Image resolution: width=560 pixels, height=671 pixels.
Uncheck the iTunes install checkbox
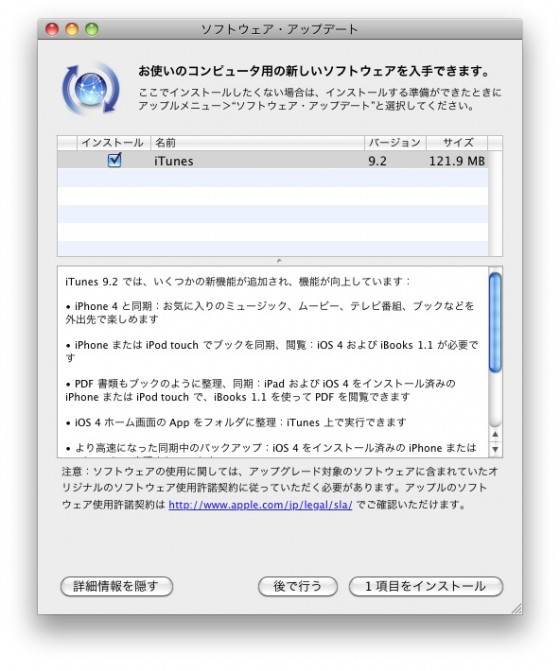tap(114, 160)
